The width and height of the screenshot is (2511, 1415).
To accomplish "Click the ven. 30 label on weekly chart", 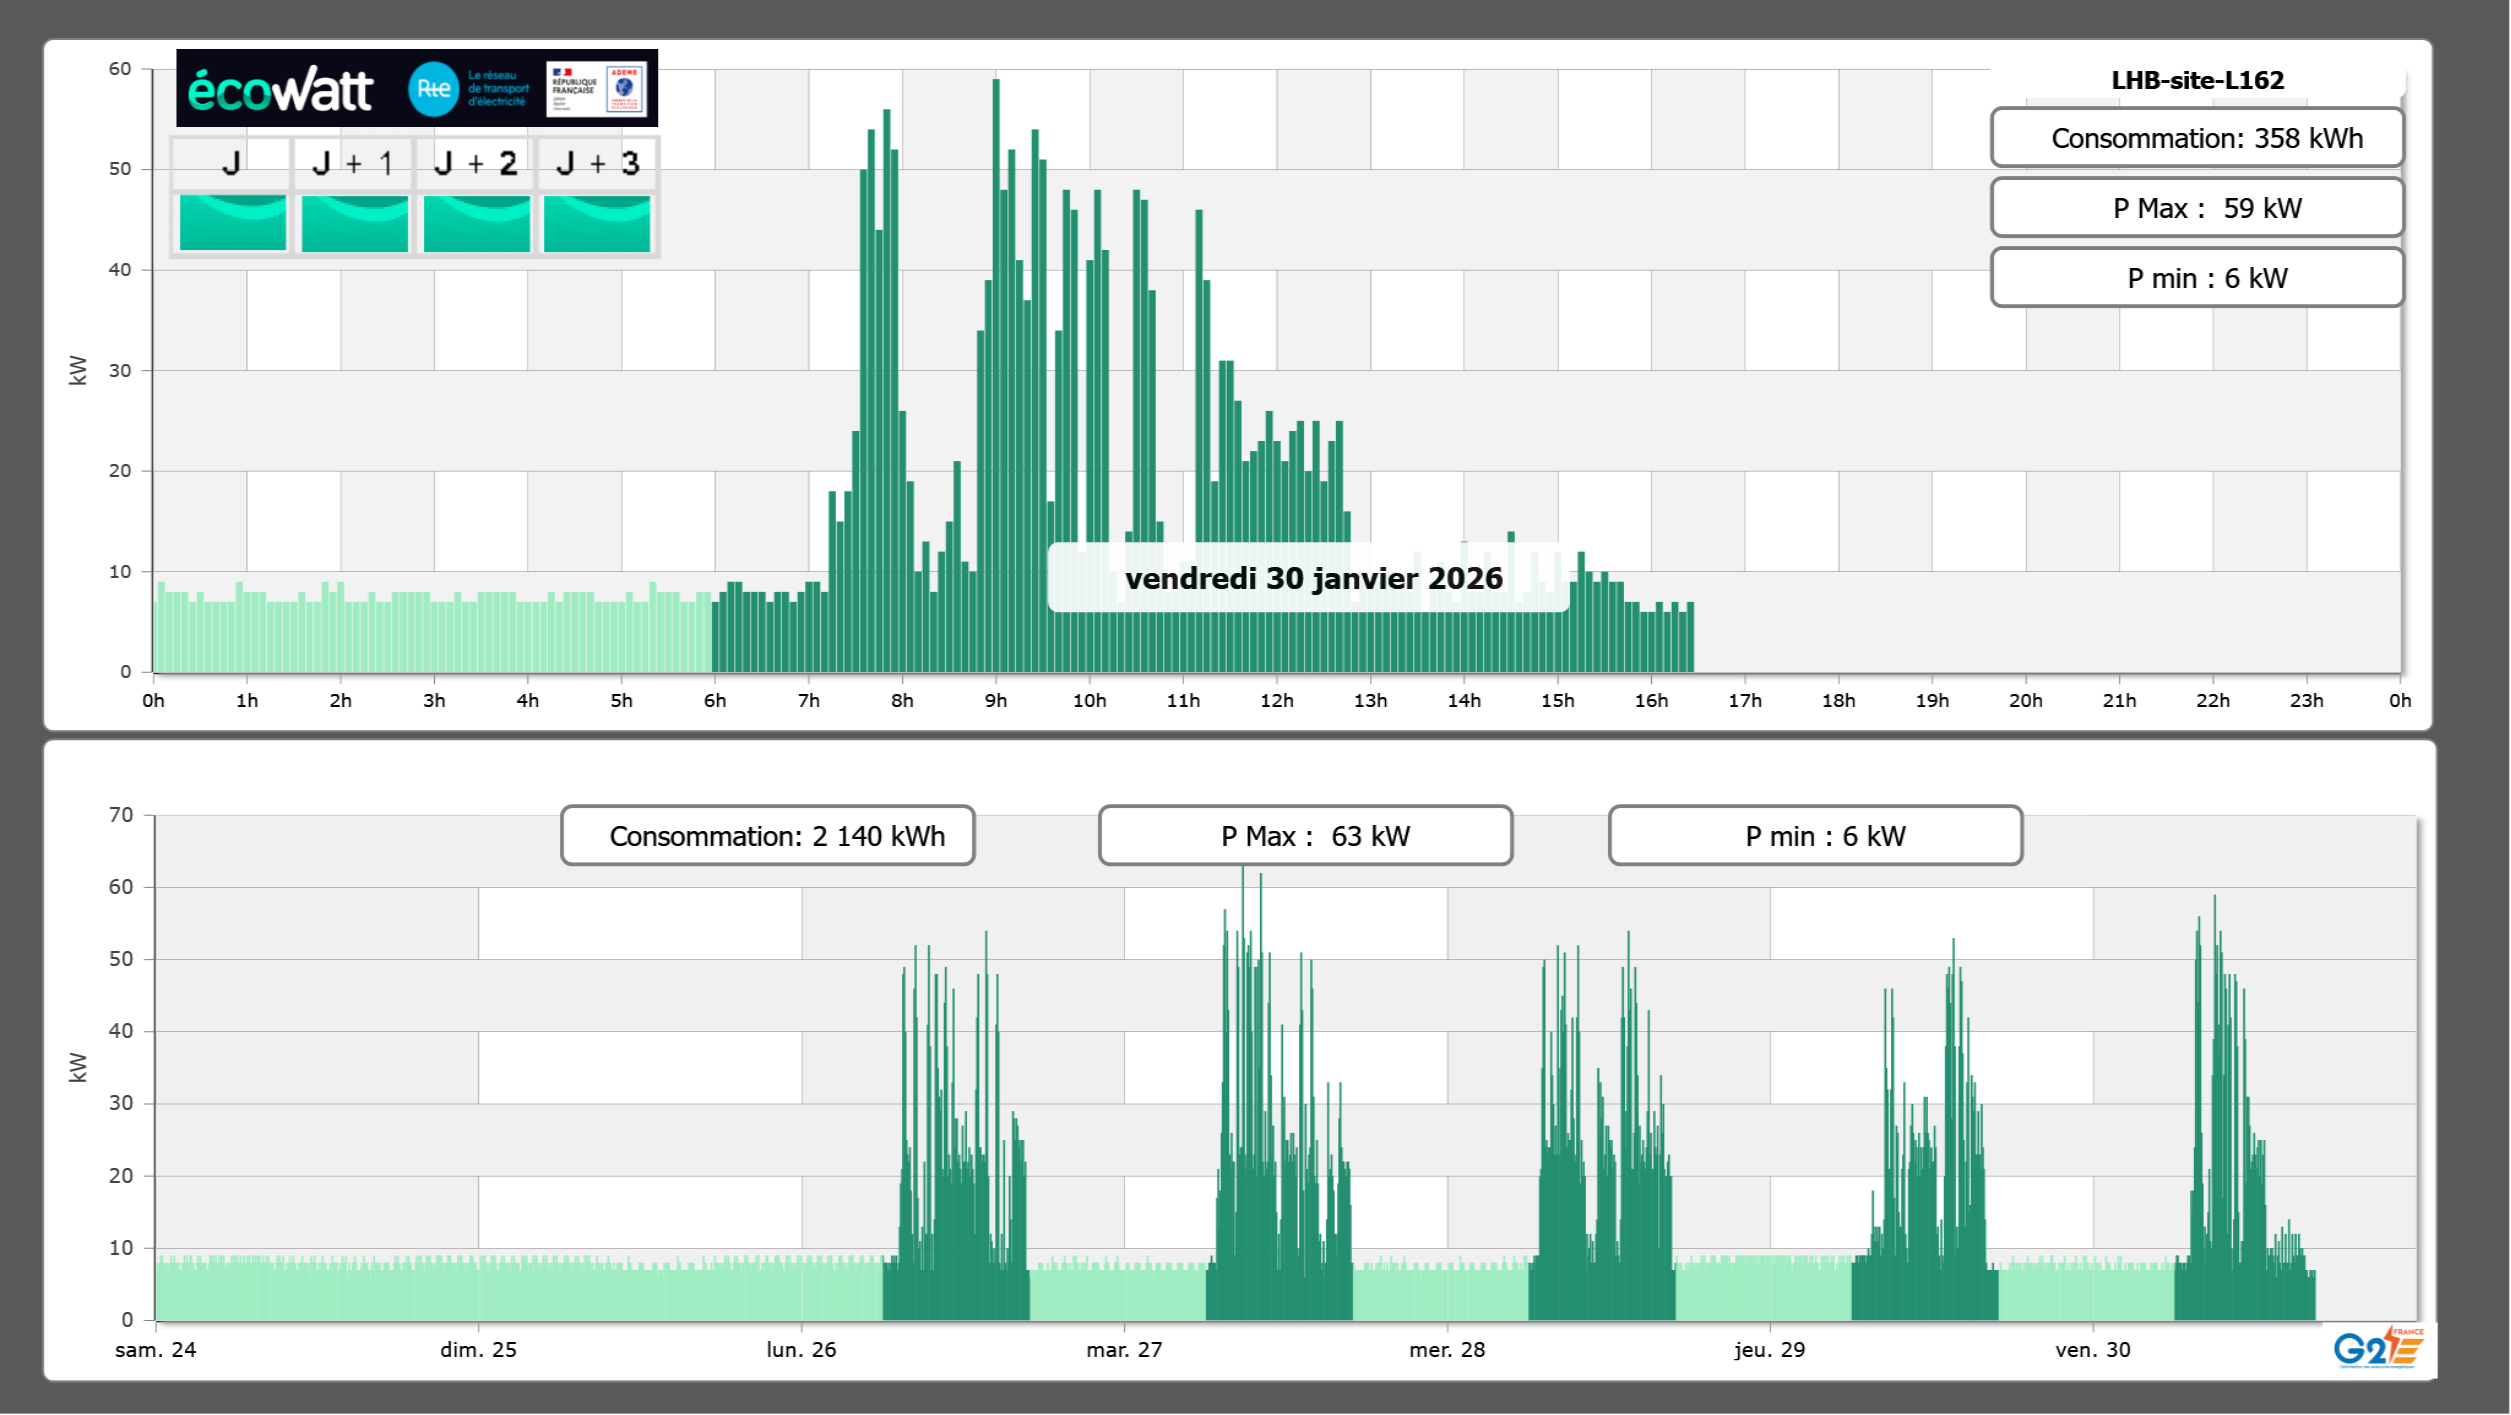I will coord(2092,1350).
